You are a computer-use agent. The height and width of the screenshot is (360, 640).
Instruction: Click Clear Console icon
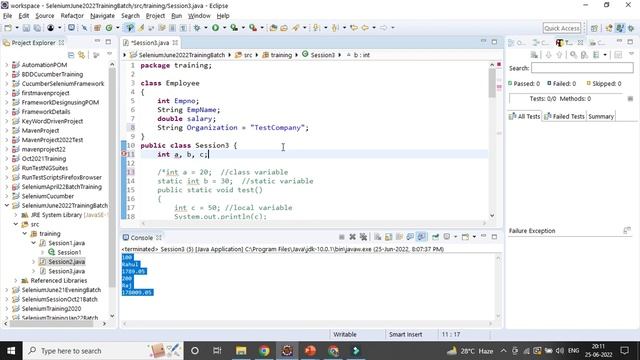(x=378, y=237)
